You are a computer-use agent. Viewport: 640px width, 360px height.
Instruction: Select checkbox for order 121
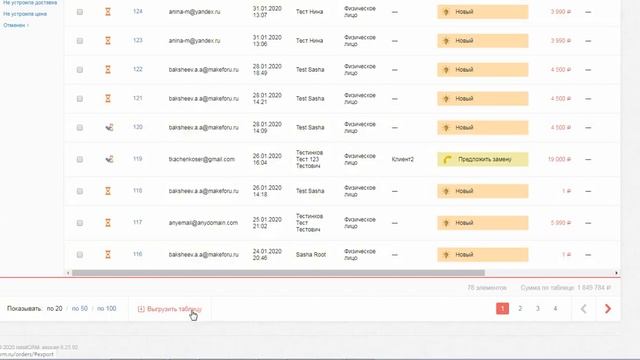pyautogui.click(x=80, y=99)
